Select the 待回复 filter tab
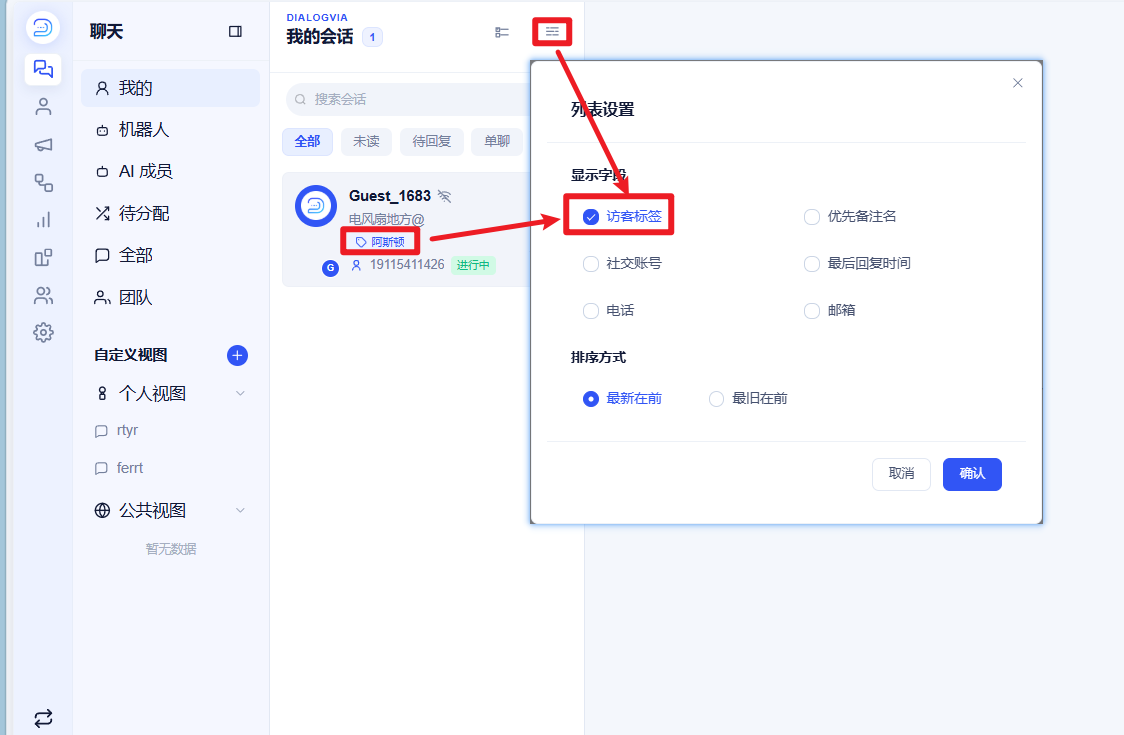 coord(432,141)
